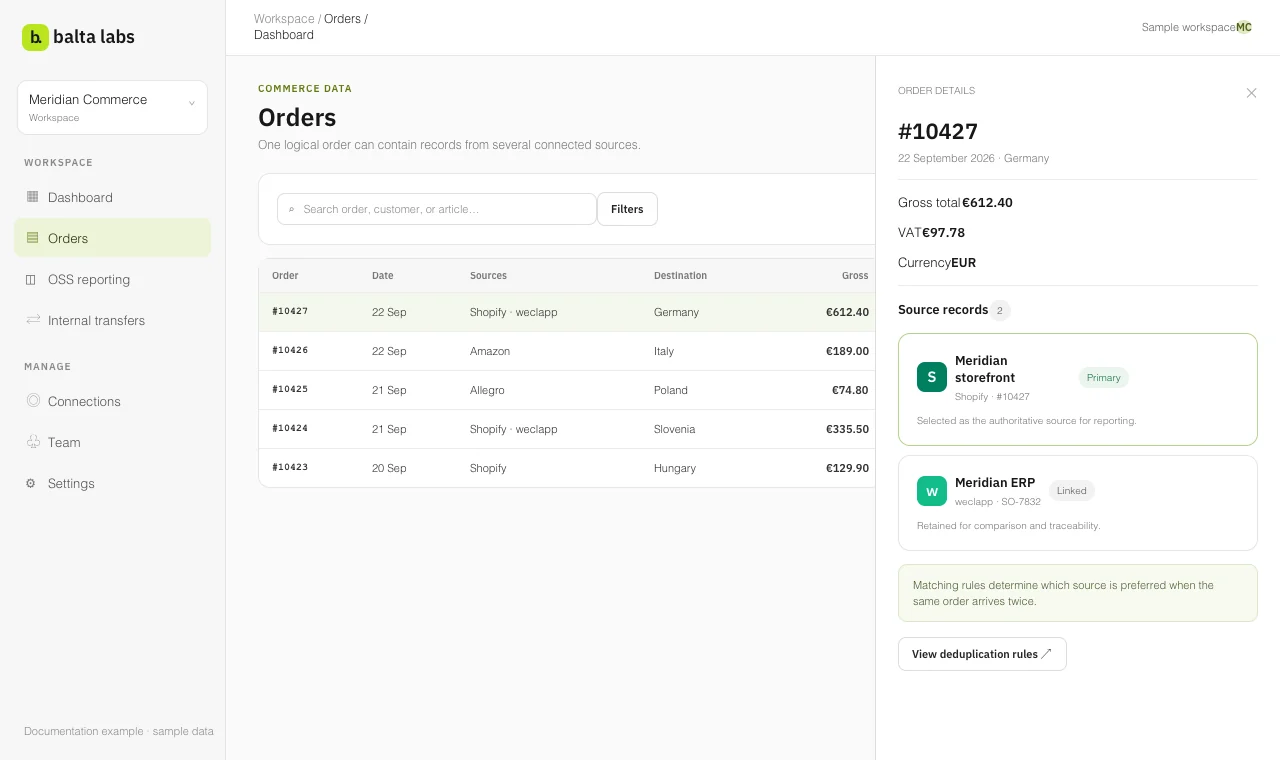Click the Connections circle icon
The image size is (1280, 760).
33,401
